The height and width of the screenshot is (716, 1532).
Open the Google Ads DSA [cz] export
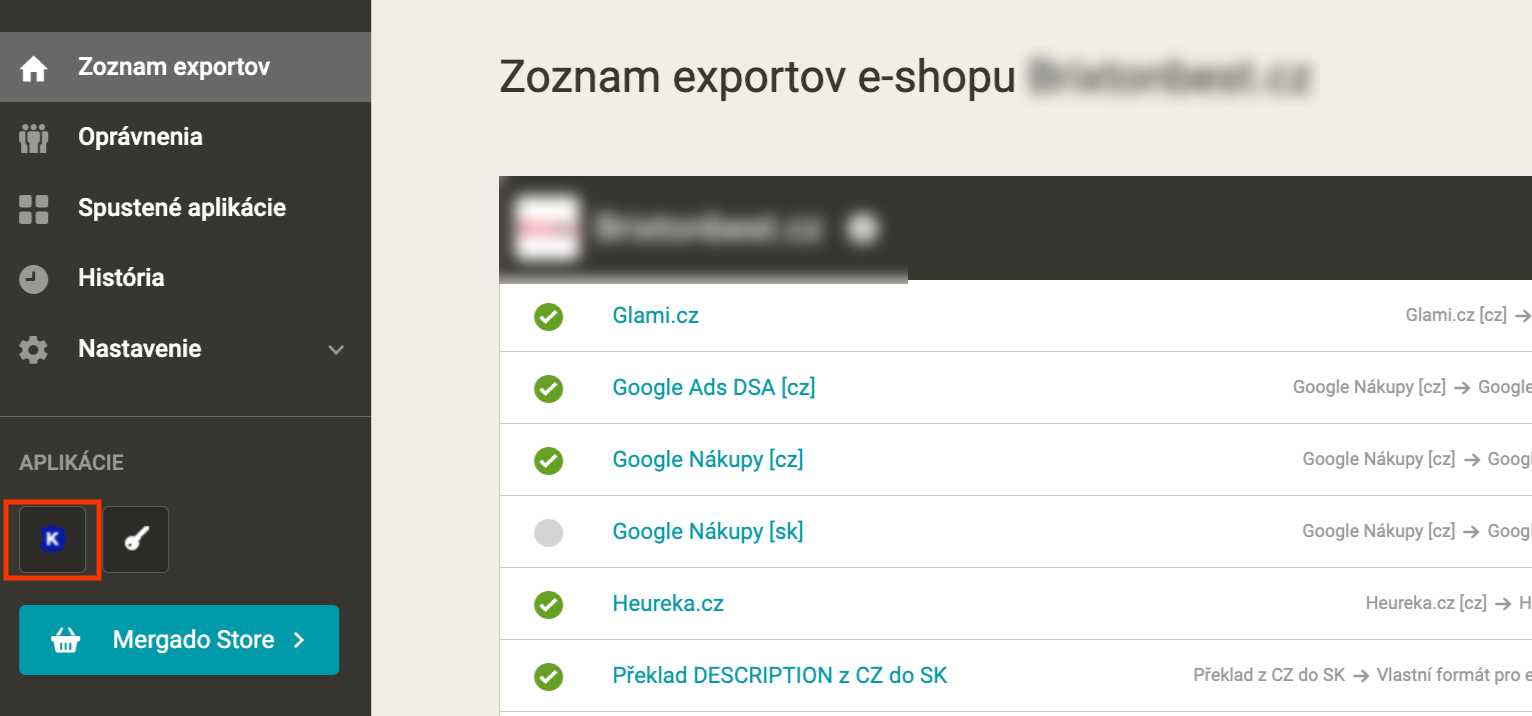(x=714, y=387)
